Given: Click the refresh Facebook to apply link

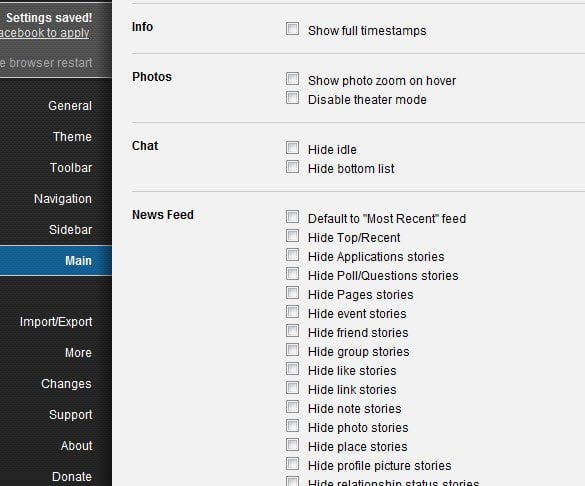Looking at the screenshot, I should tap(44, 33).
